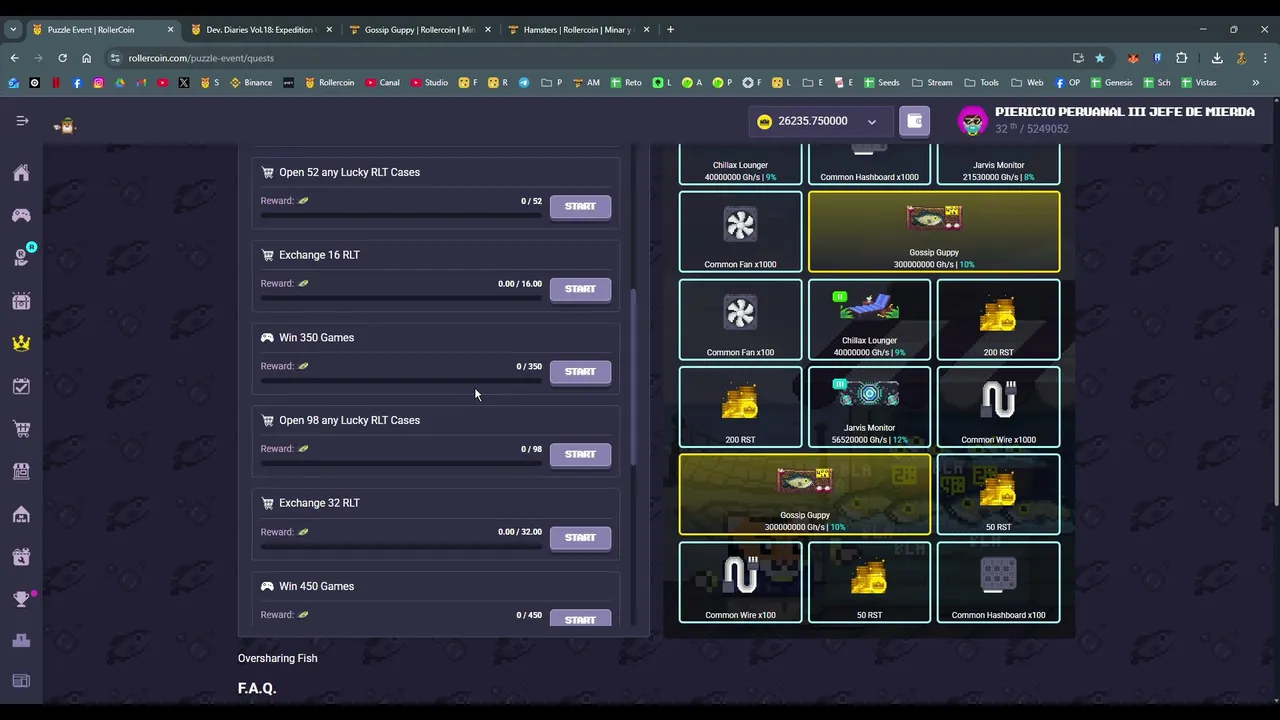Open the Tools bookmark folder
Image resolution: width=1280 pixels, height=720 pixels.
pos(982,83)
